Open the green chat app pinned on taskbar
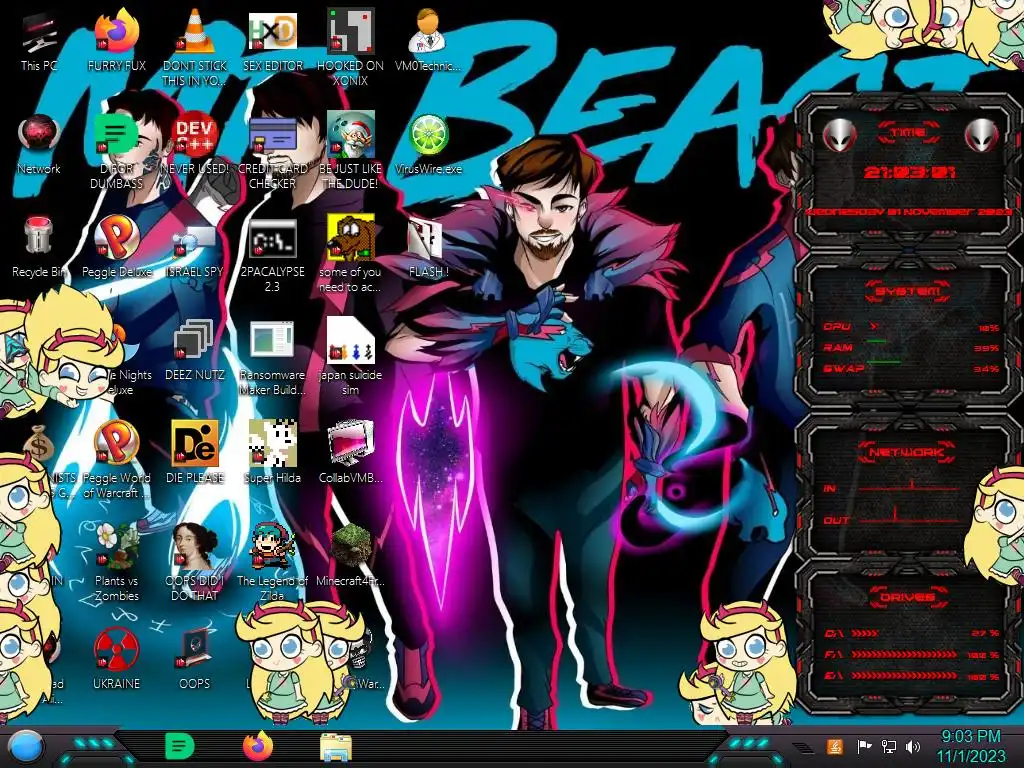 [180, 746]
